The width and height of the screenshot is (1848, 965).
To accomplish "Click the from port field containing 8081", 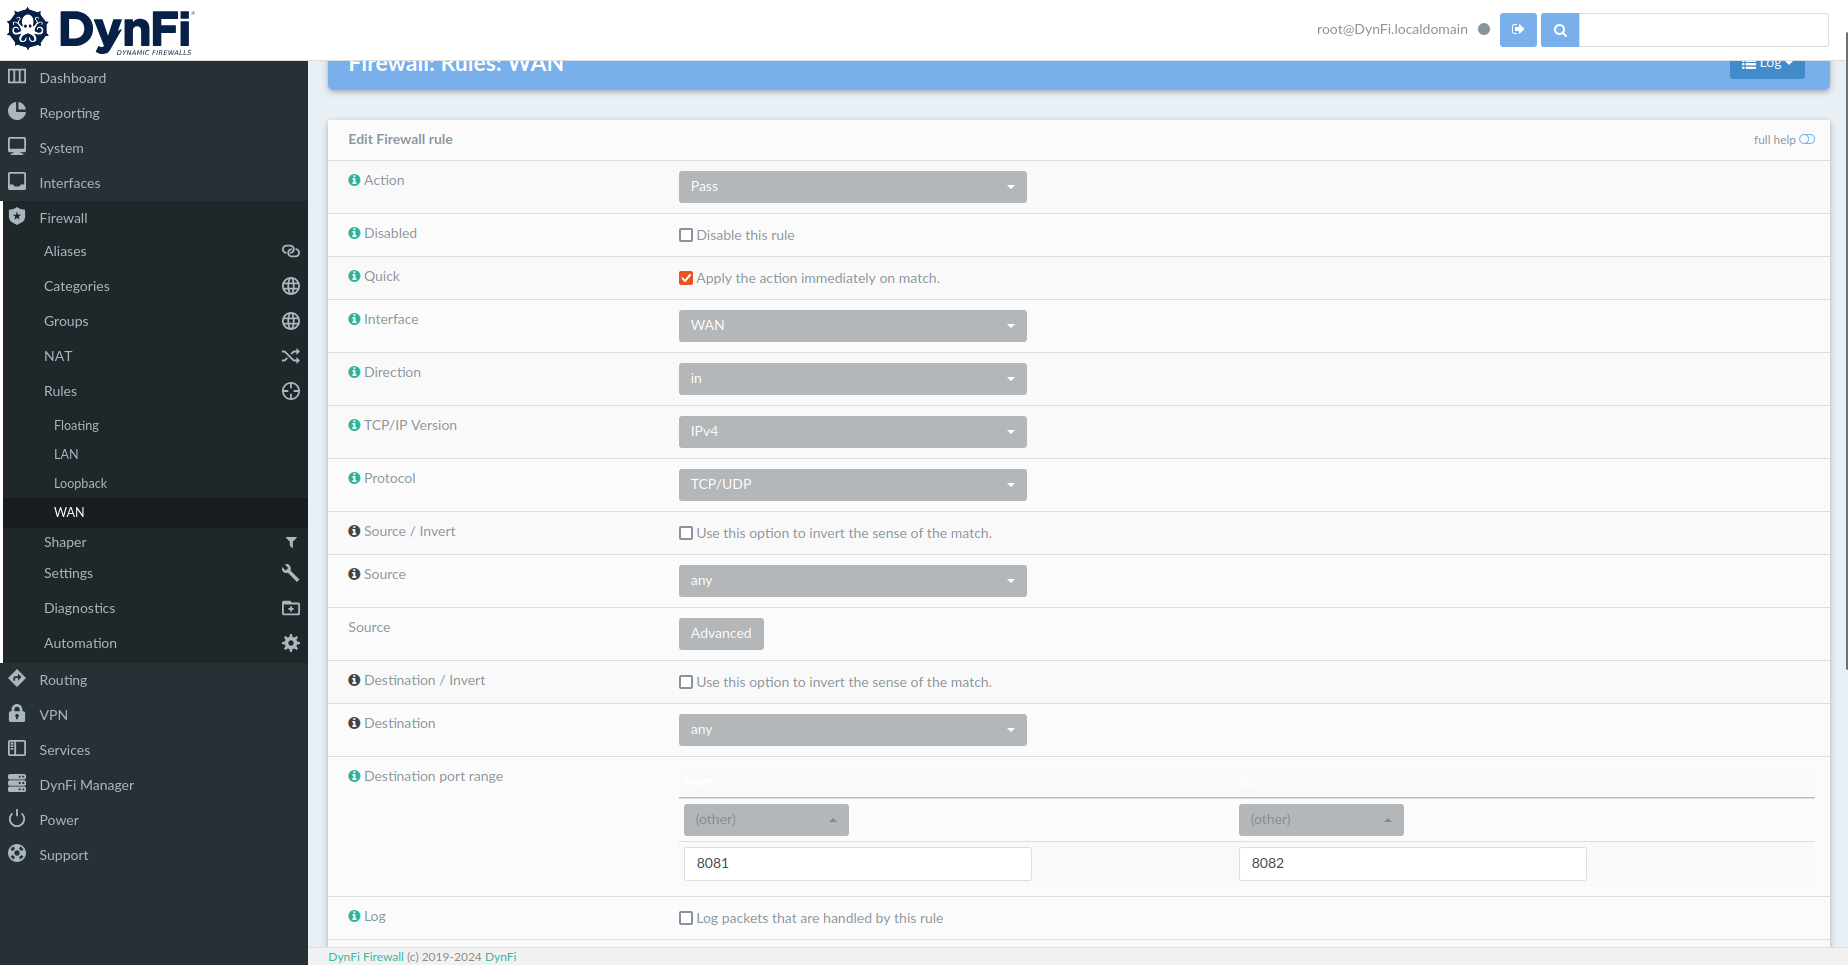I will [x=858, y=864].
